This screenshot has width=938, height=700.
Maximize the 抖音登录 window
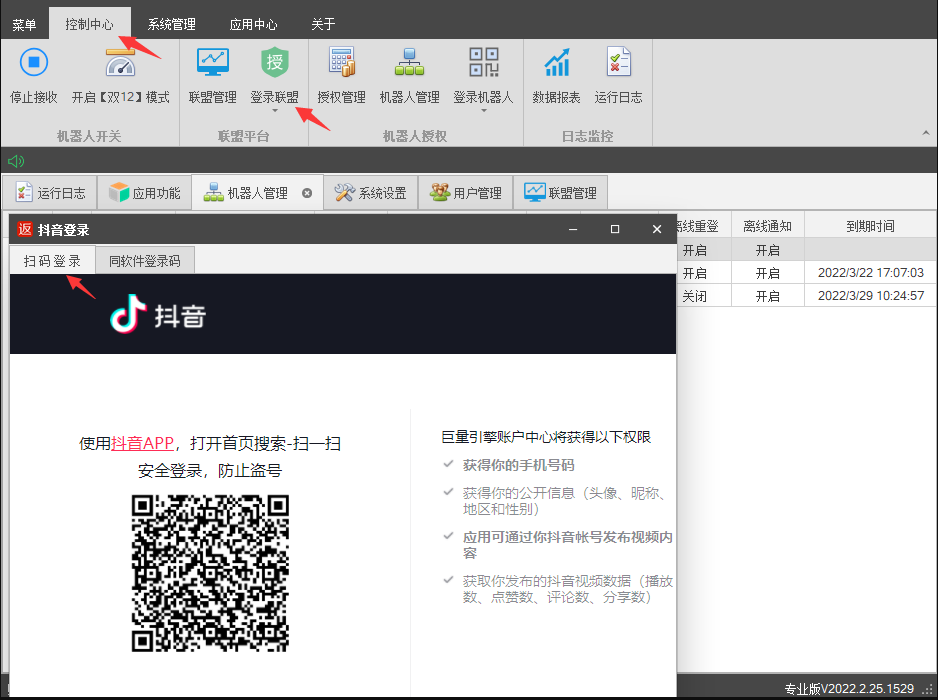pos(615,229)
